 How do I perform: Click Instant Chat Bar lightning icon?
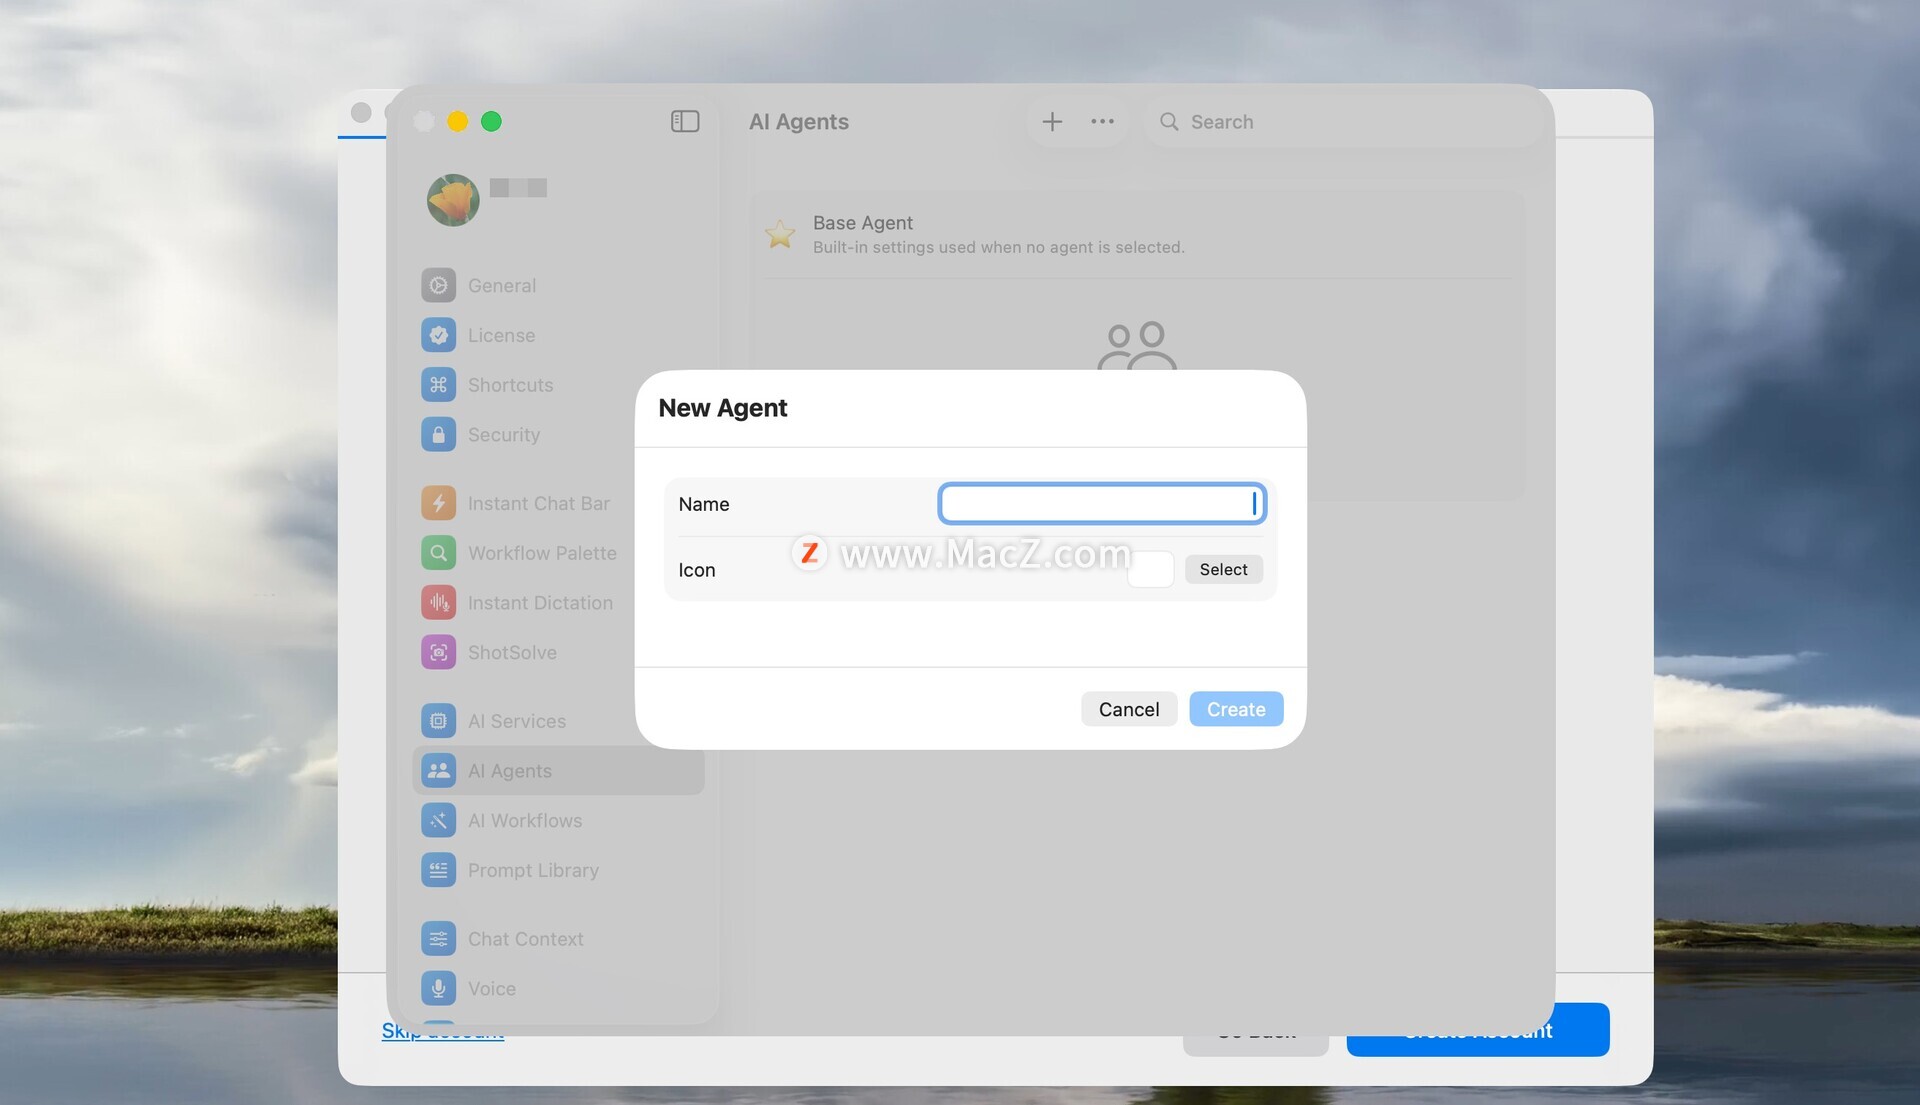pyautogui.click(x=438, y=504)
